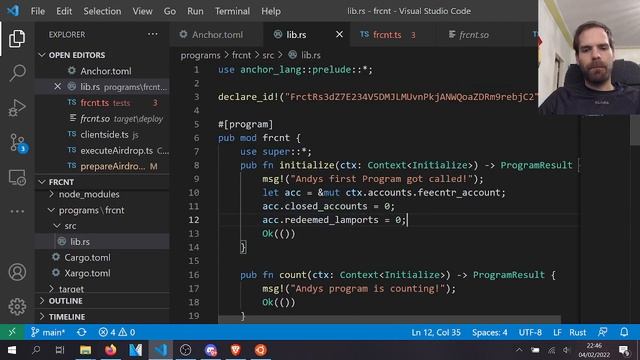Viewport: 640px width, 360px height.
Task: Click the remote window indicator in status bar
Action: [12, 332]
